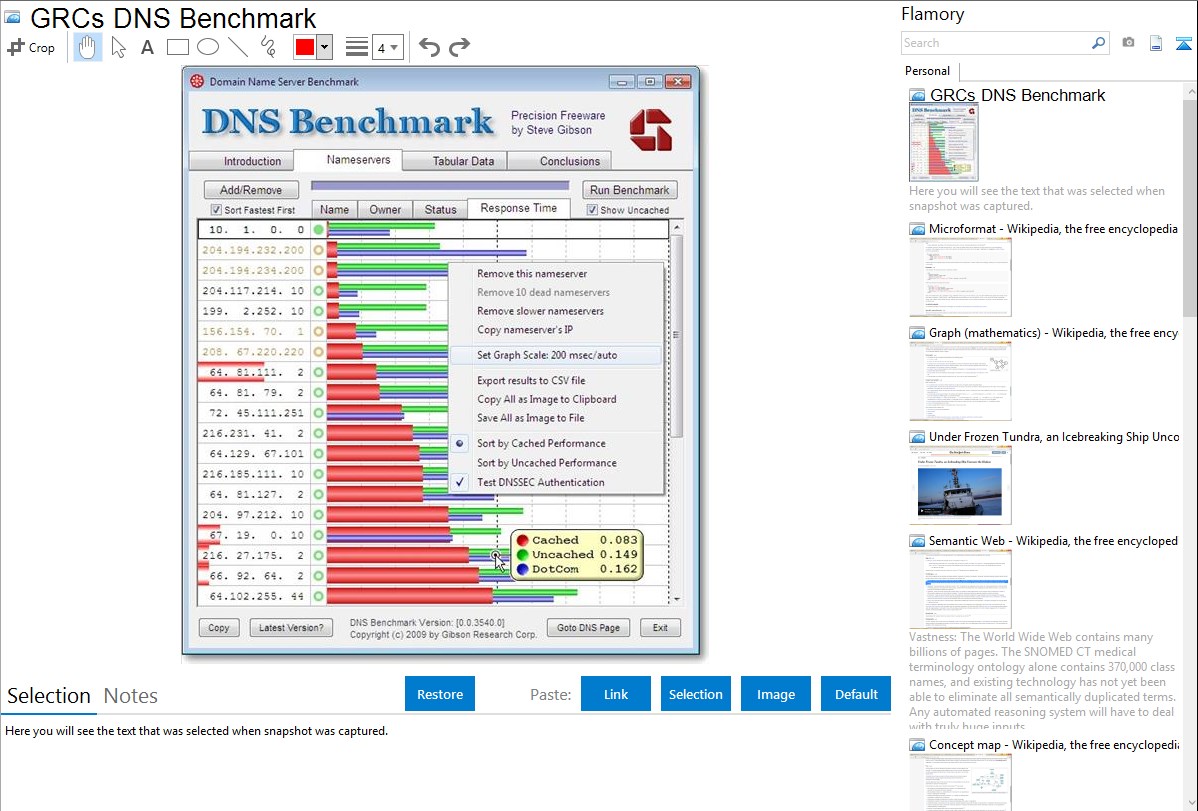Click the GRC red logo in DNS Benchmark
Image resolution: width=1198 pixels, height=811 pixels.
click(x=651, y=129)
